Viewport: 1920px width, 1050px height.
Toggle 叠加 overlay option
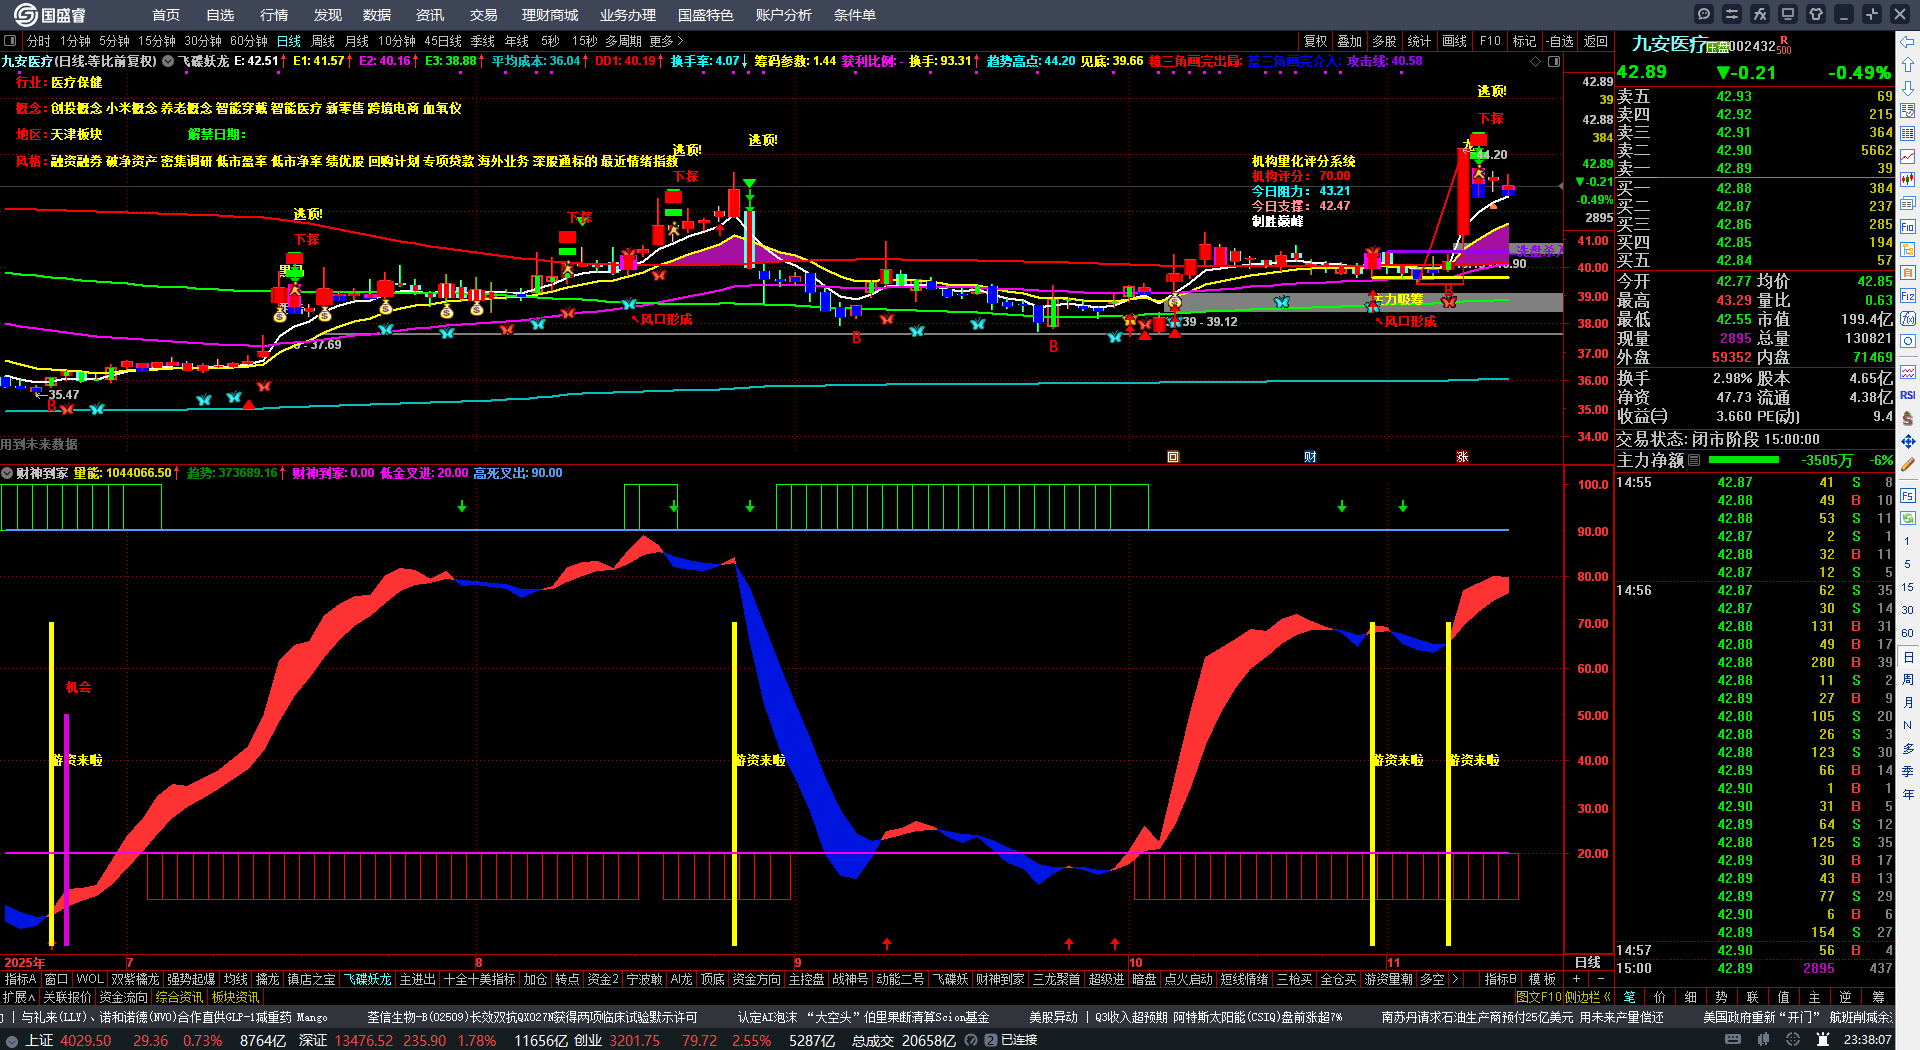(x=1350, y=41)
